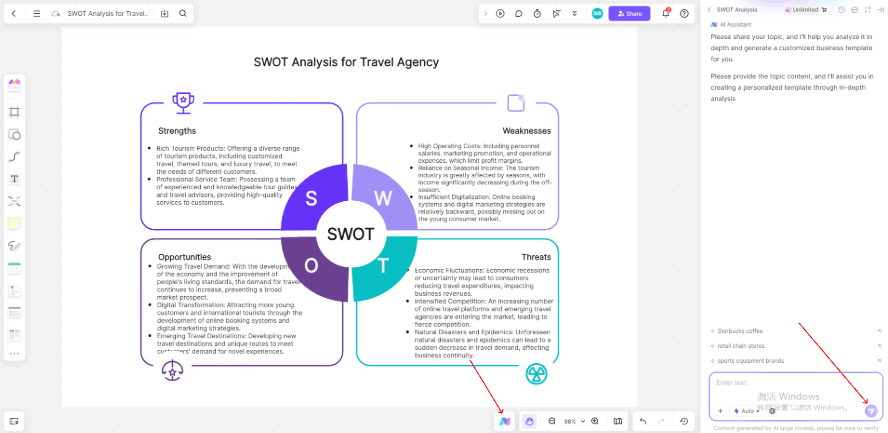Viewport: 888px width, 433px height.
Task: Toggle web search globe icon
Action: [x=772, y=411]
